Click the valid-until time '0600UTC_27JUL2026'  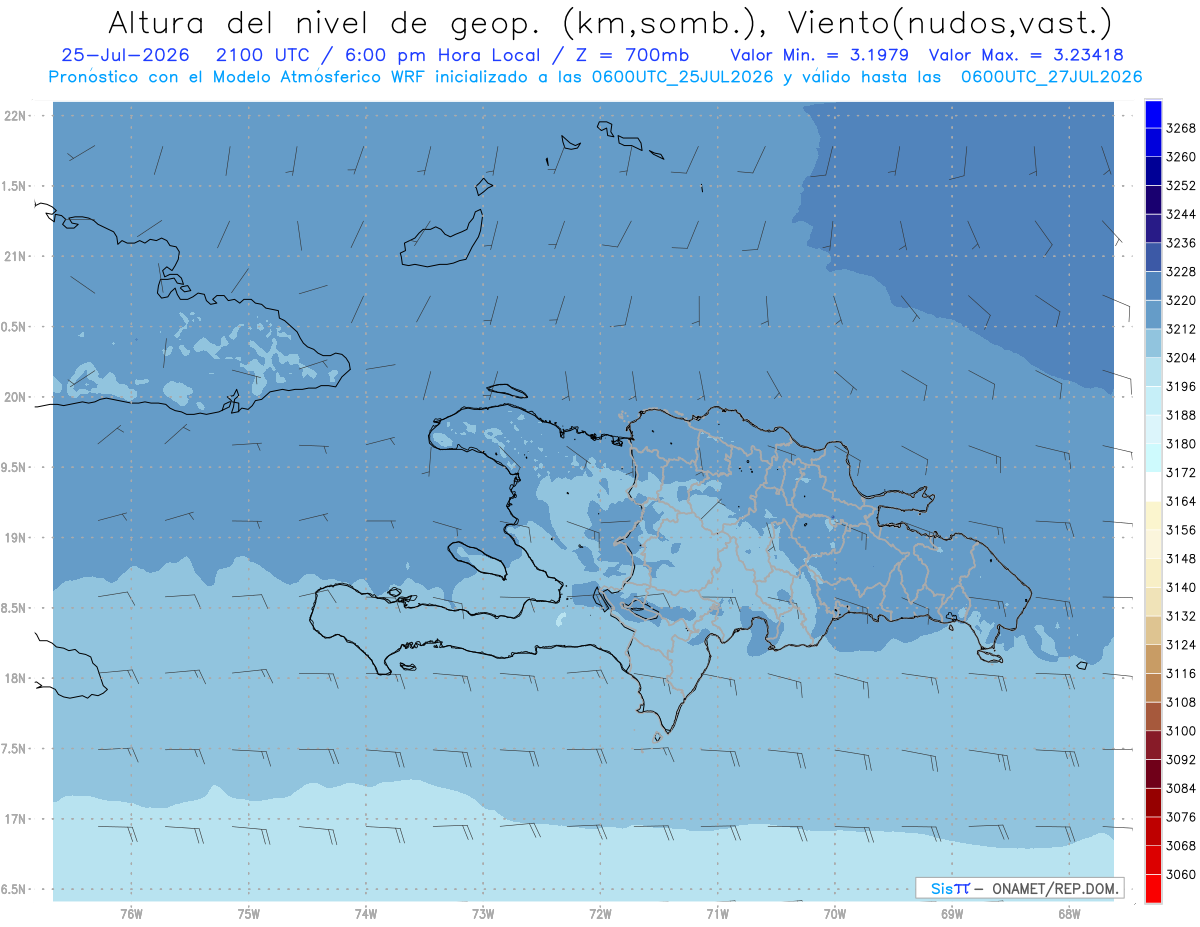tap(1052, 77)
